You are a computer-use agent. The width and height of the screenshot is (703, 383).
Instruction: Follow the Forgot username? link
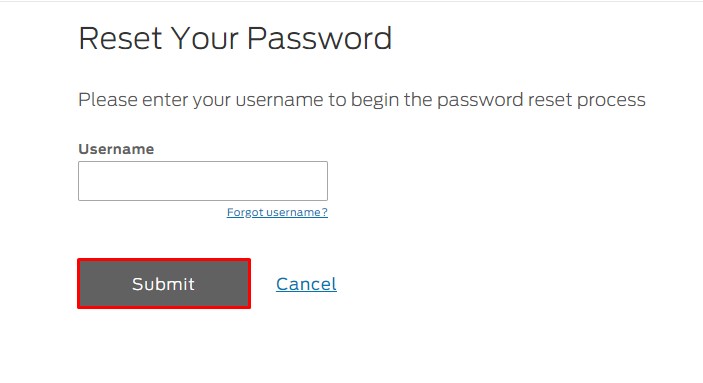(277, 212)
